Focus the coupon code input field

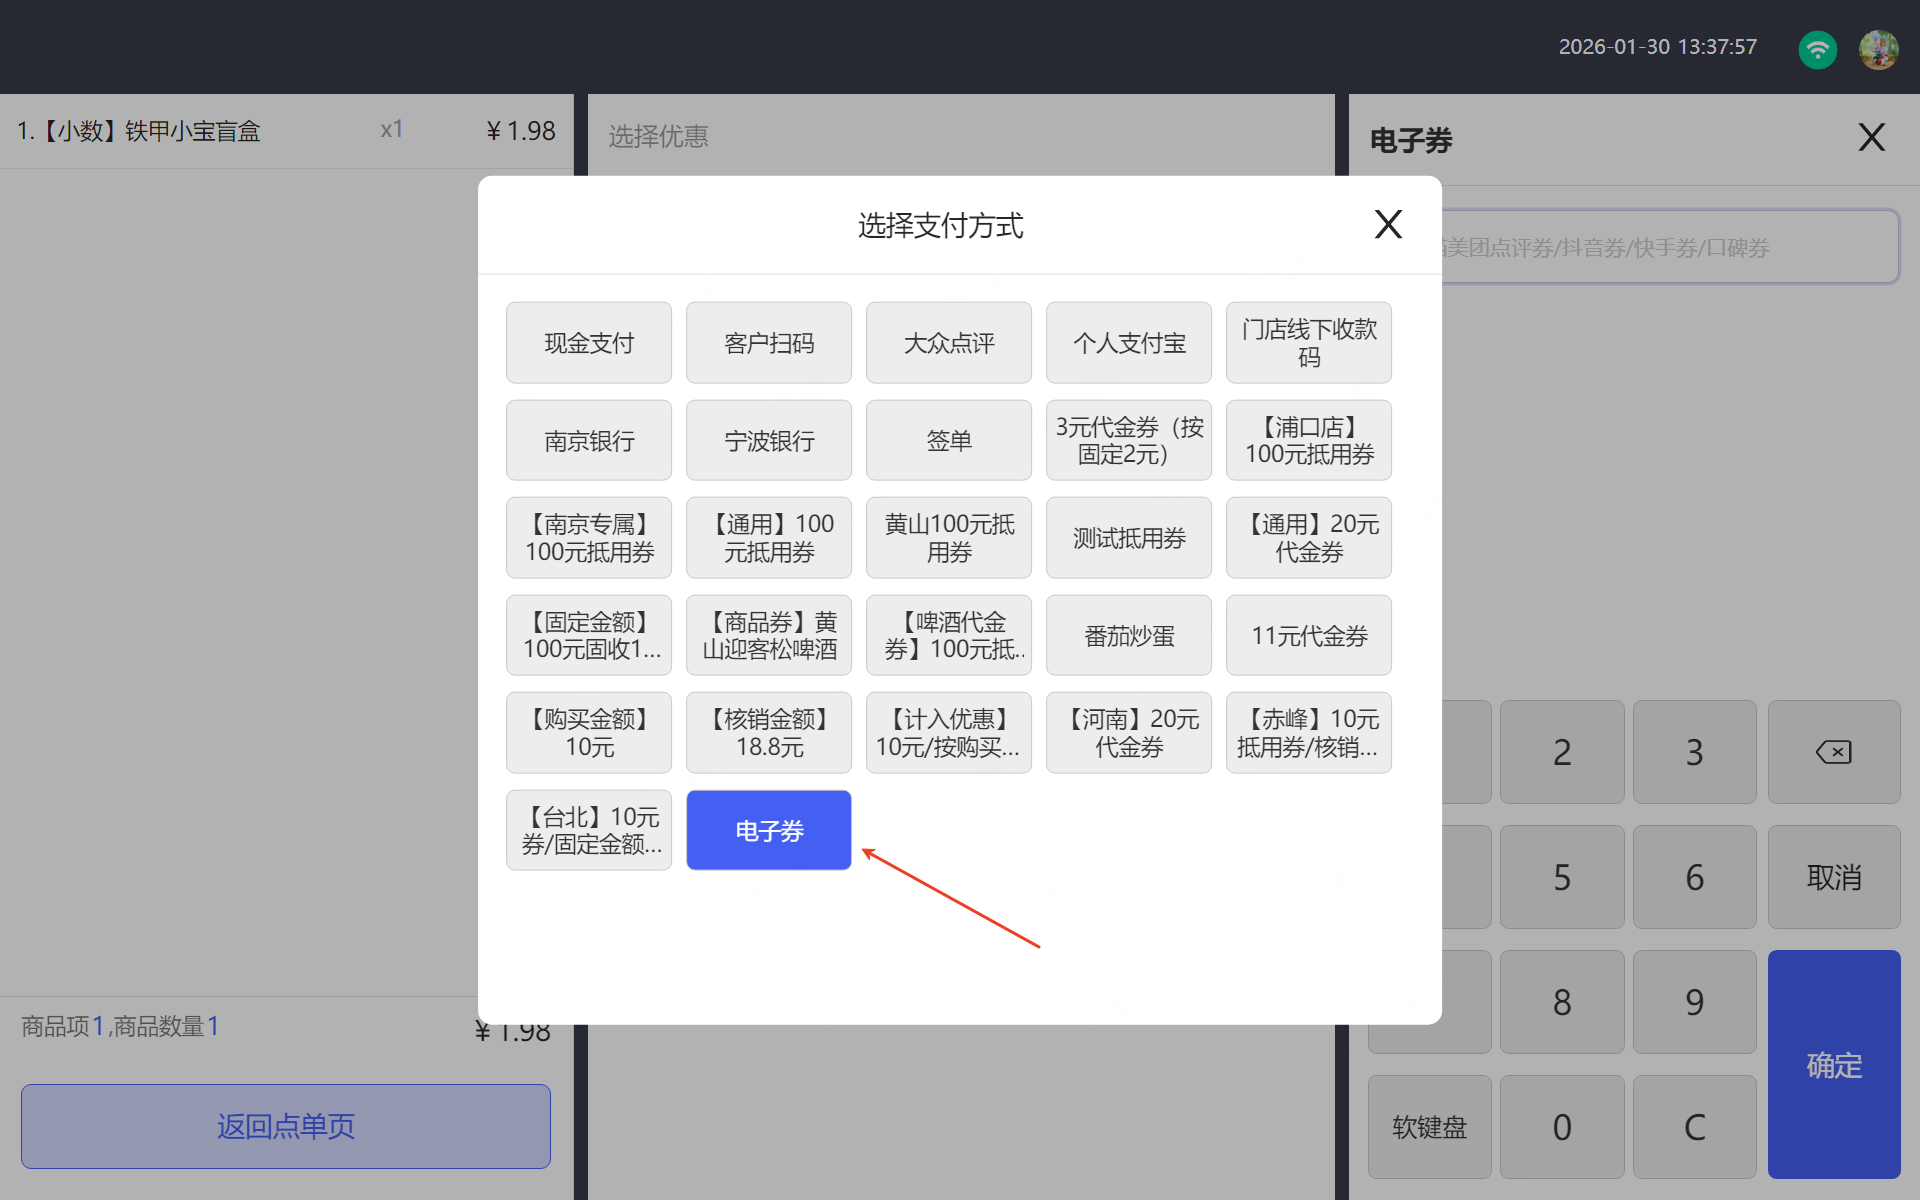coord(1670,247)
